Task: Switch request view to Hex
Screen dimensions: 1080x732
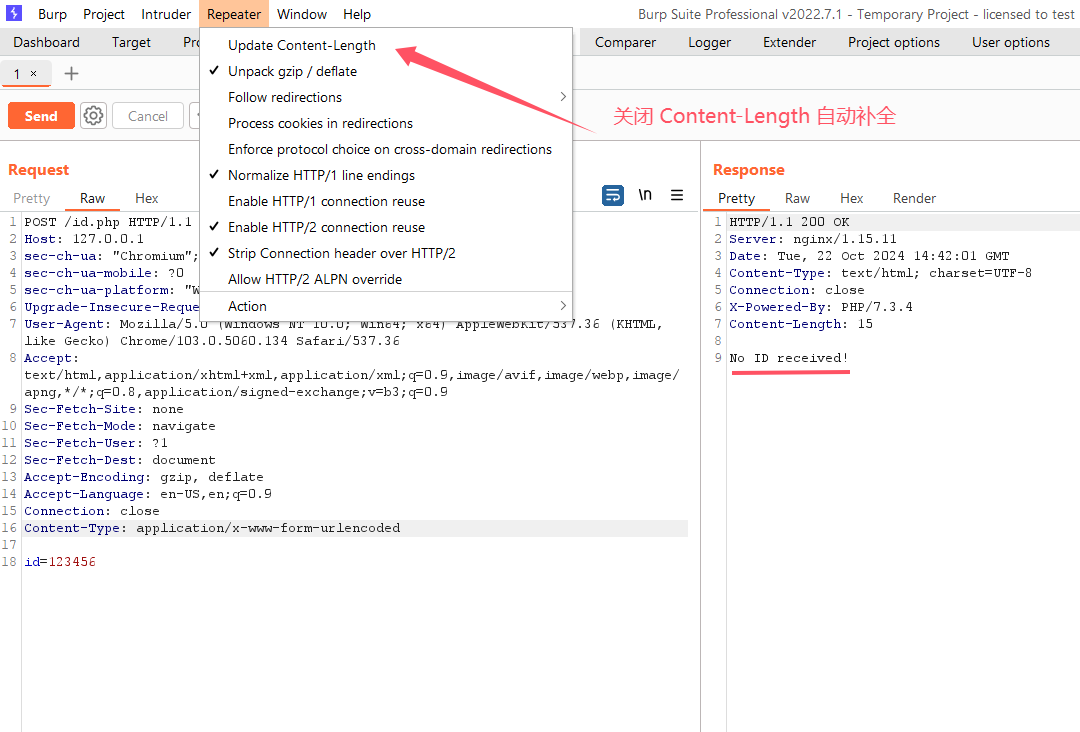Action: point(147,198)
